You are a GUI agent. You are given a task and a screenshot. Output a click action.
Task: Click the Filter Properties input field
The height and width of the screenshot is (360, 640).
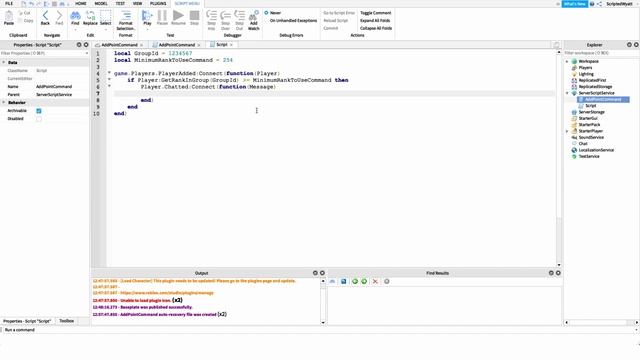point(44,53)
